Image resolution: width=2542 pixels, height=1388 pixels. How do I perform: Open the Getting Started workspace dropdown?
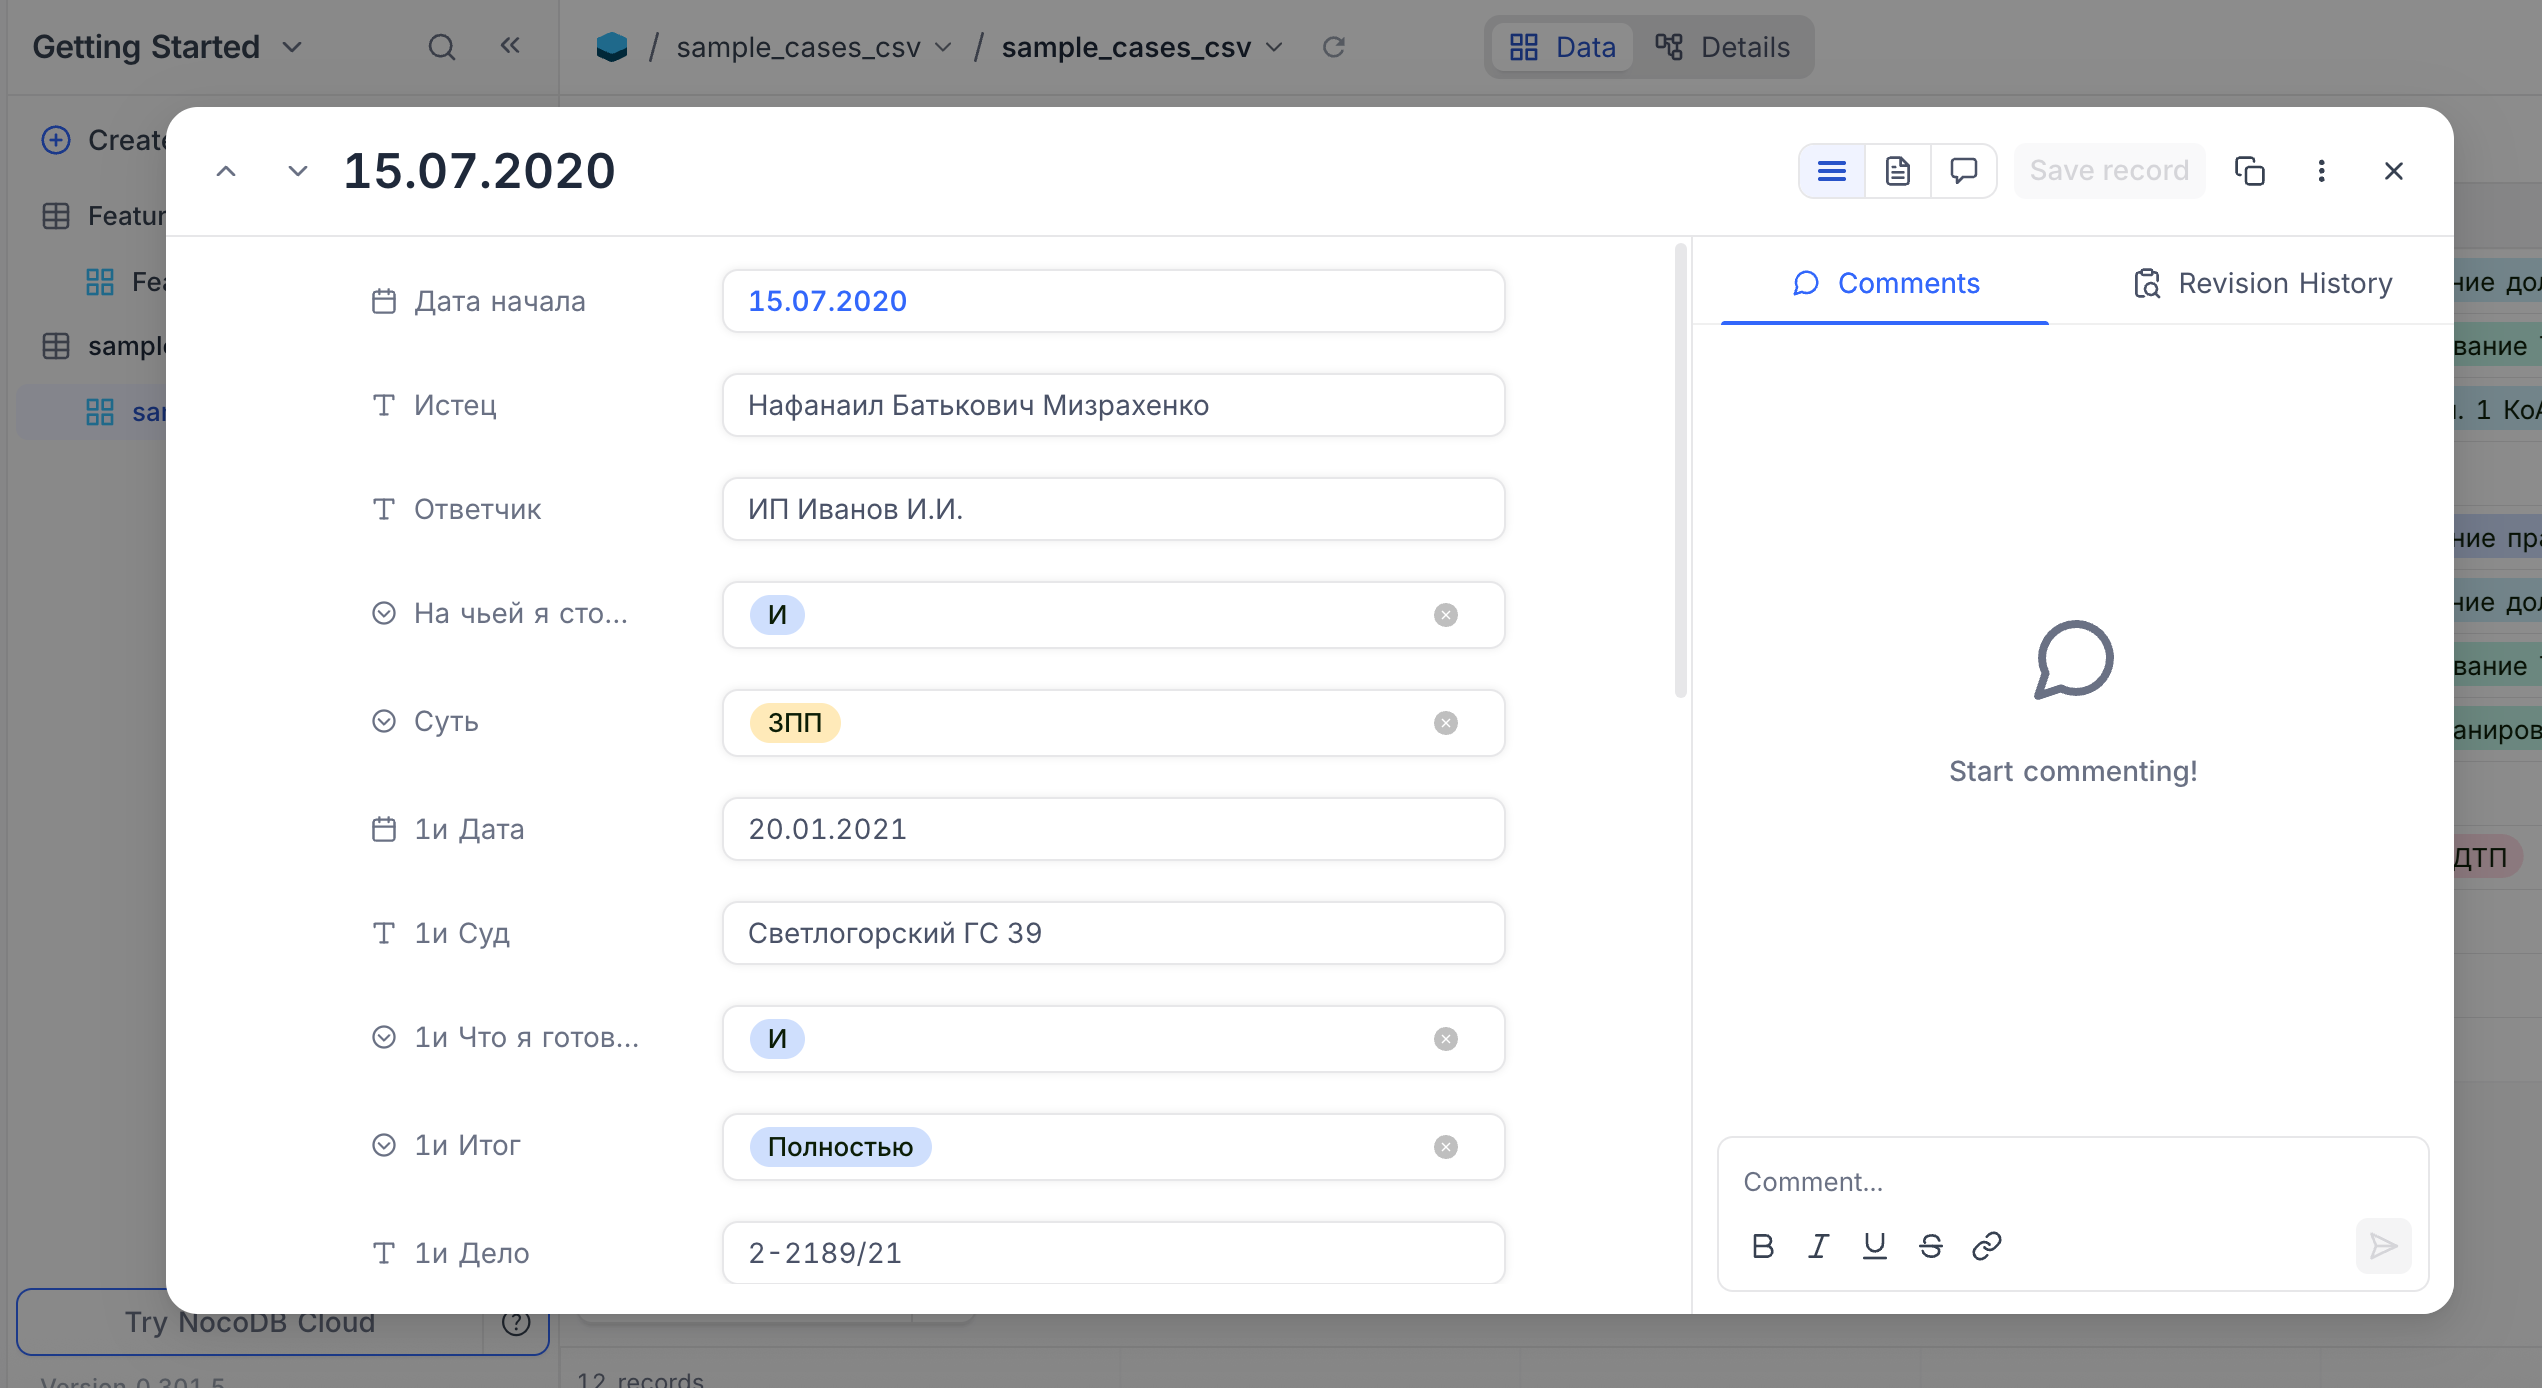point(167,47)
